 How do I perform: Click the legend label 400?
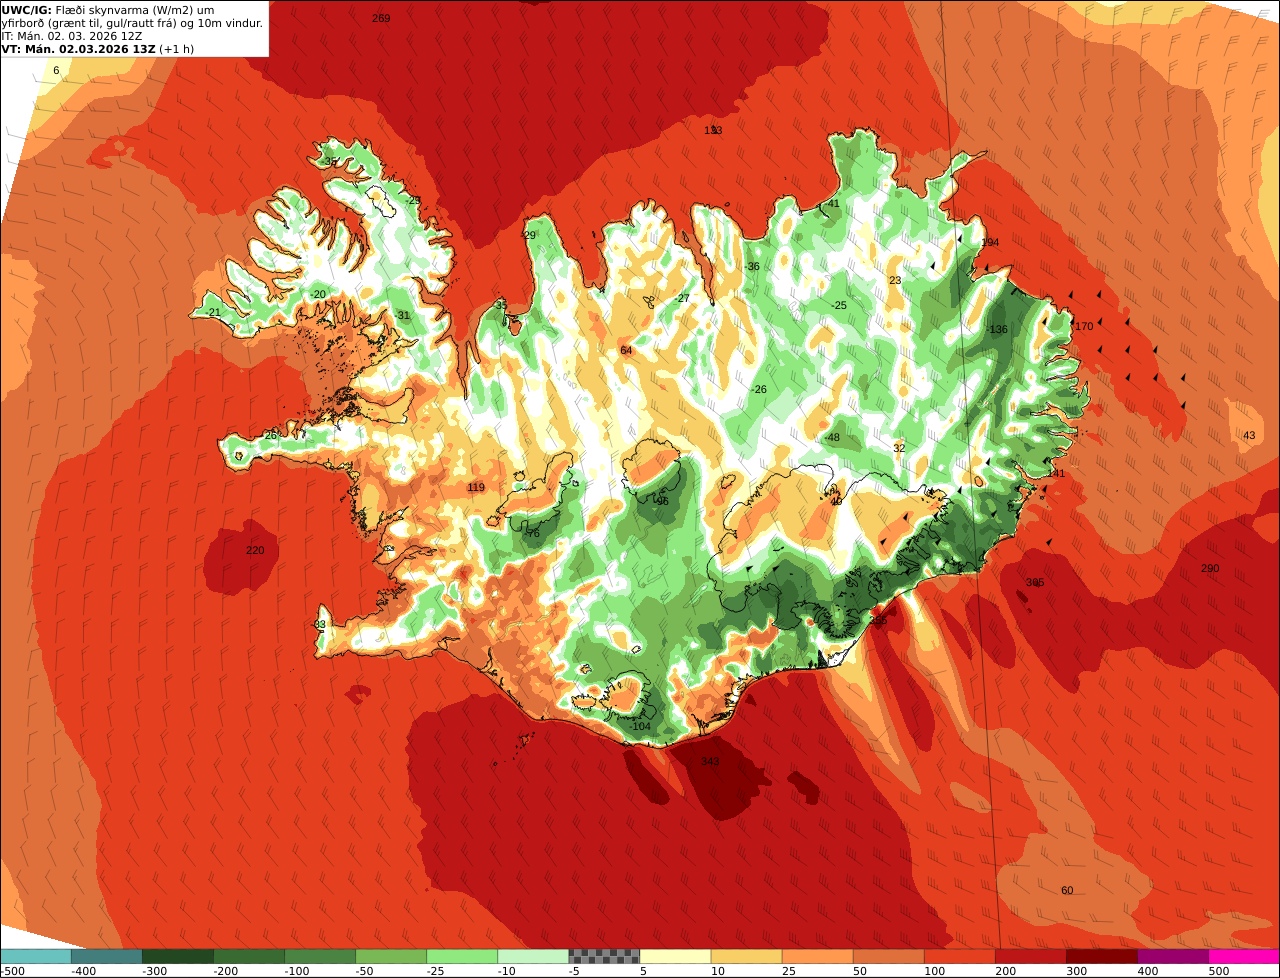[x=1148, y=971]
